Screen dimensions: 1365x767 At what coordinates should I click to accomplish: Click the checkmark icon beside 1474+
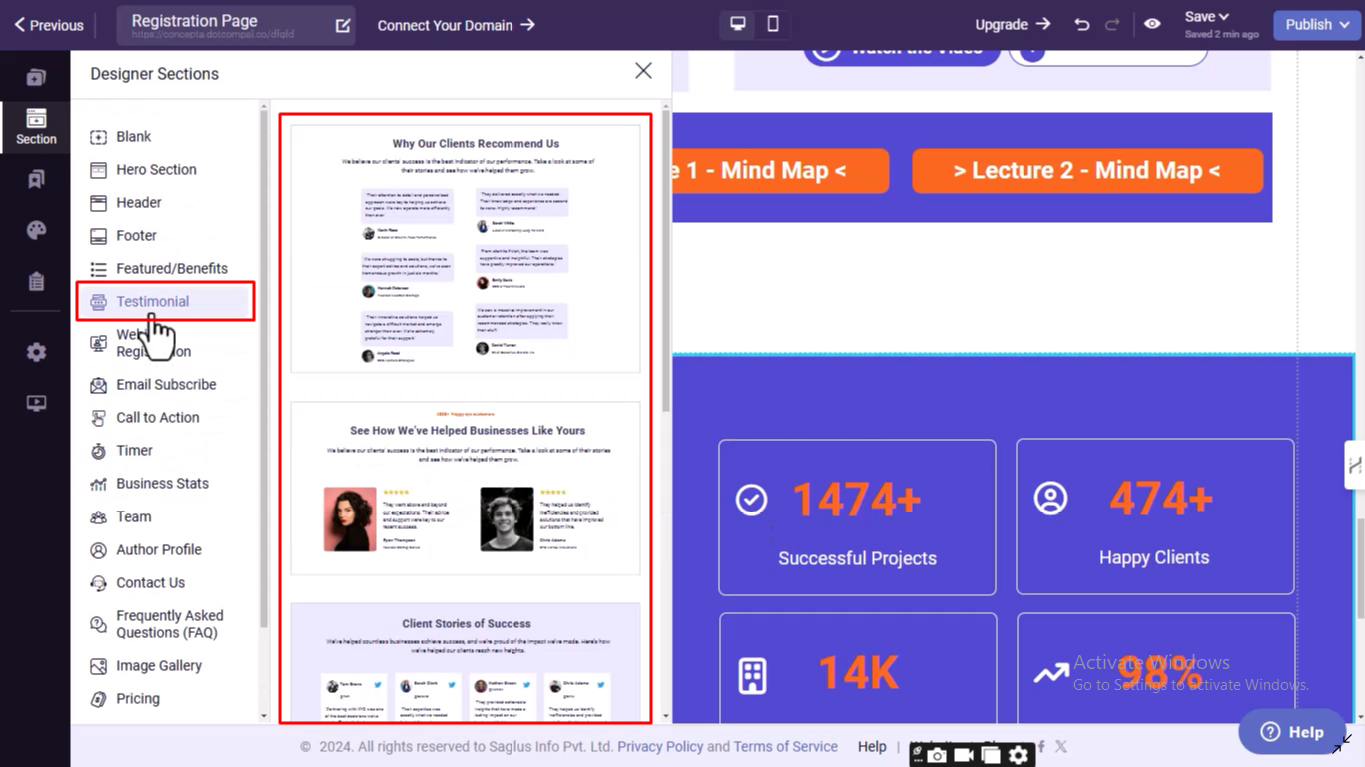(751, 499)
